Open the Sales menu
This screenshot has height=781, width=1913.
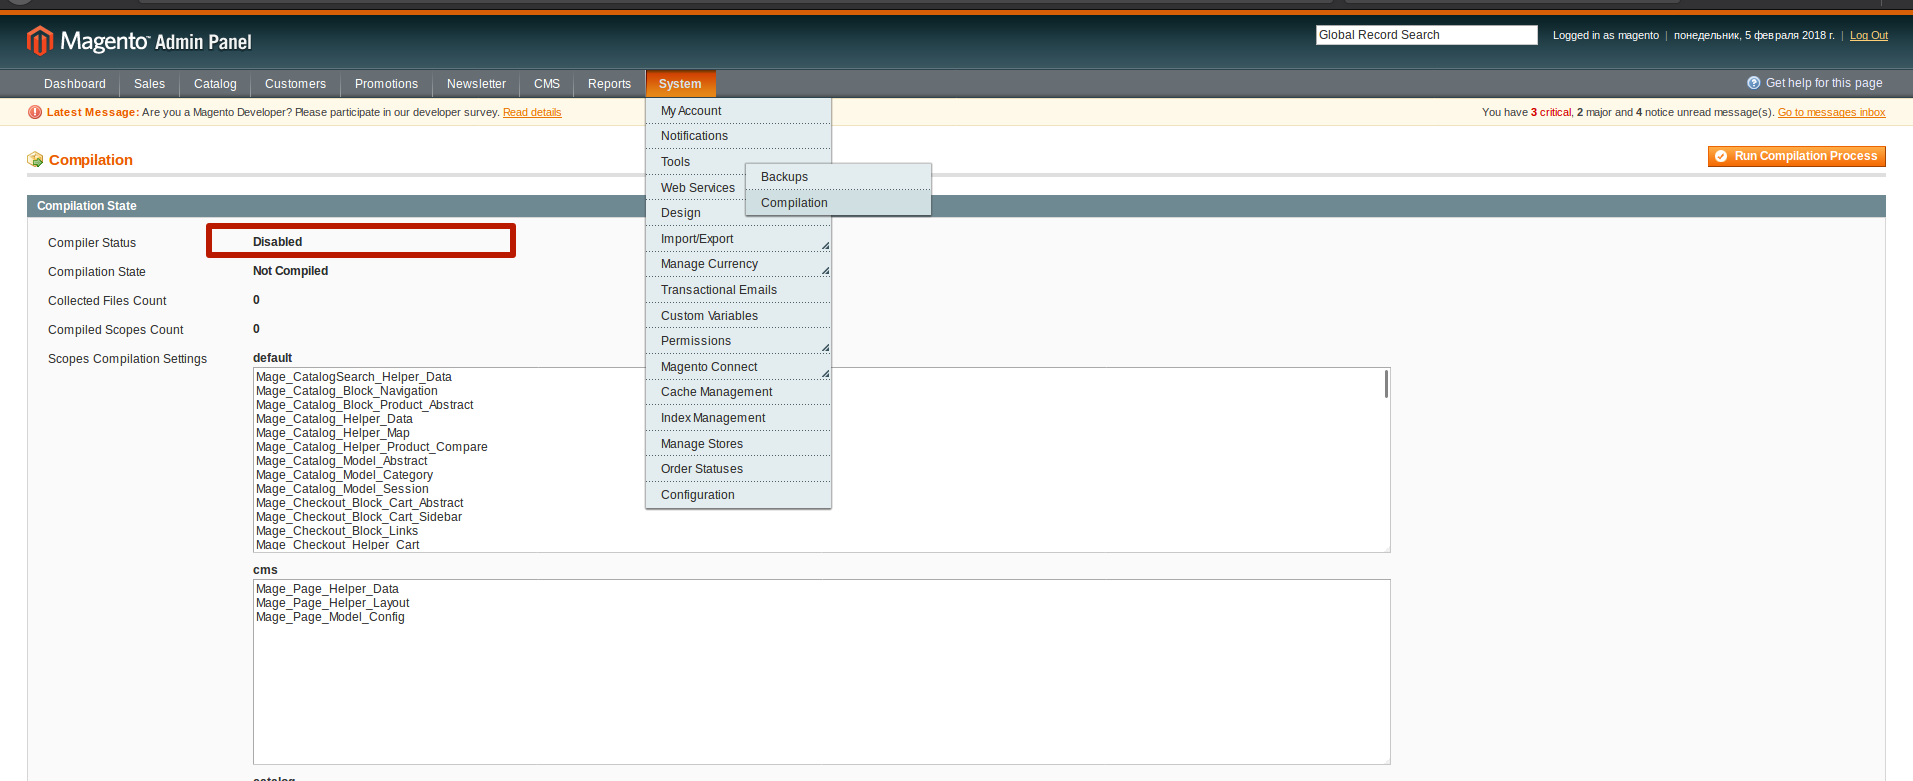click(150, 84)
